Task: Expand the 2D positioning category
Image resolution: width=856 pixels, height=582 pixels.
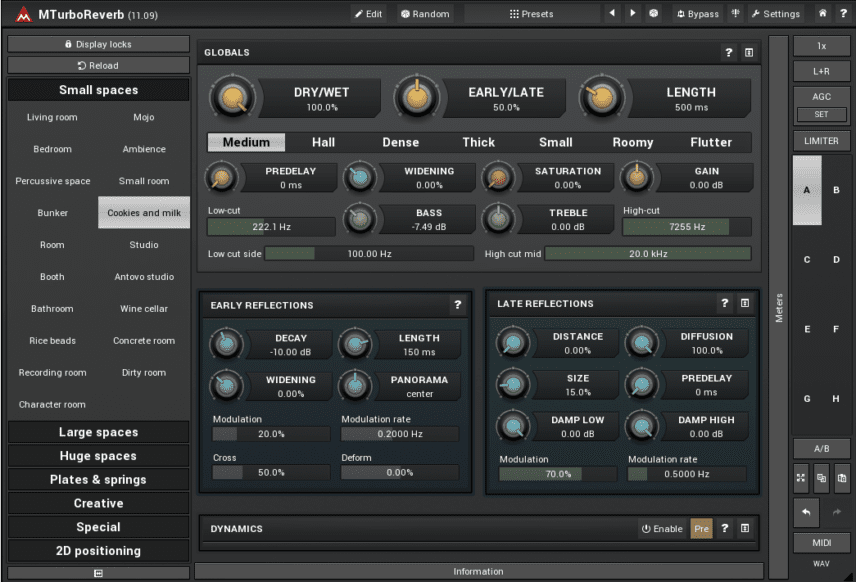Action: [98, 551]
